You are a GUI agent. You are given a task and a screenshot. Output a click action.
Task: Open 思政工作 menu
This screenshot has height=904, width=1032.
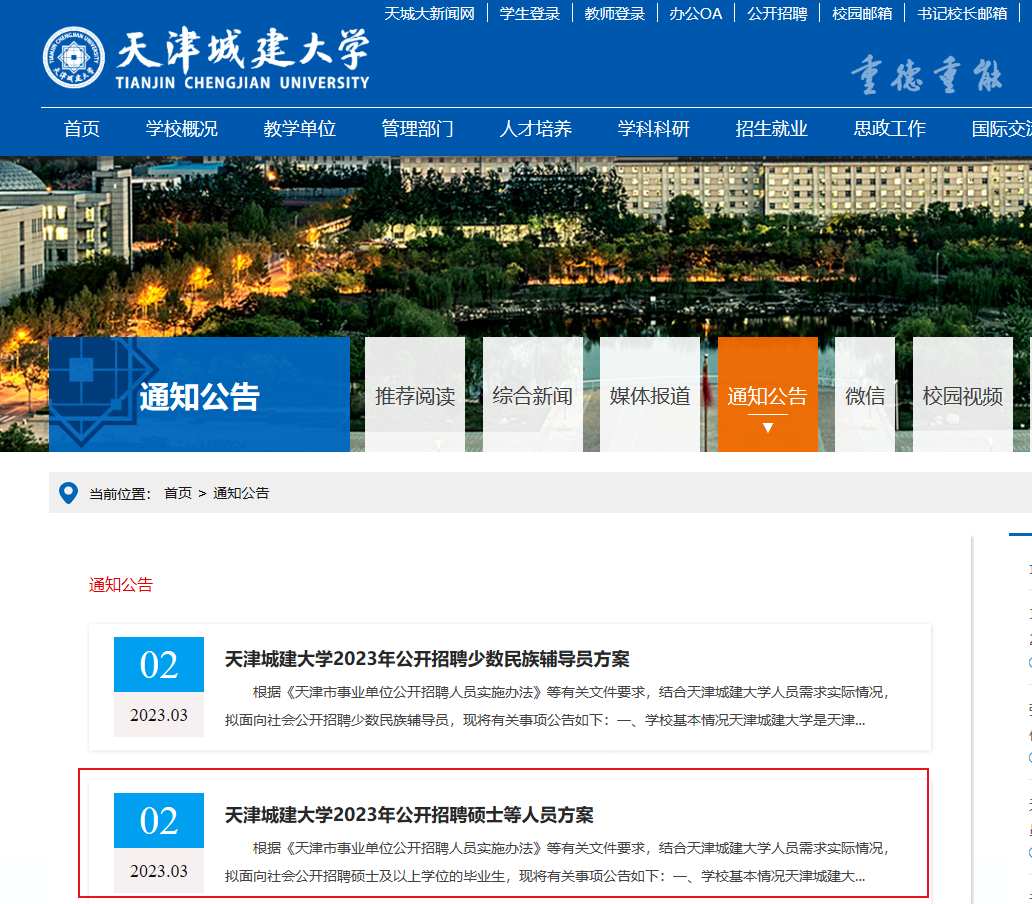point(890,128)
